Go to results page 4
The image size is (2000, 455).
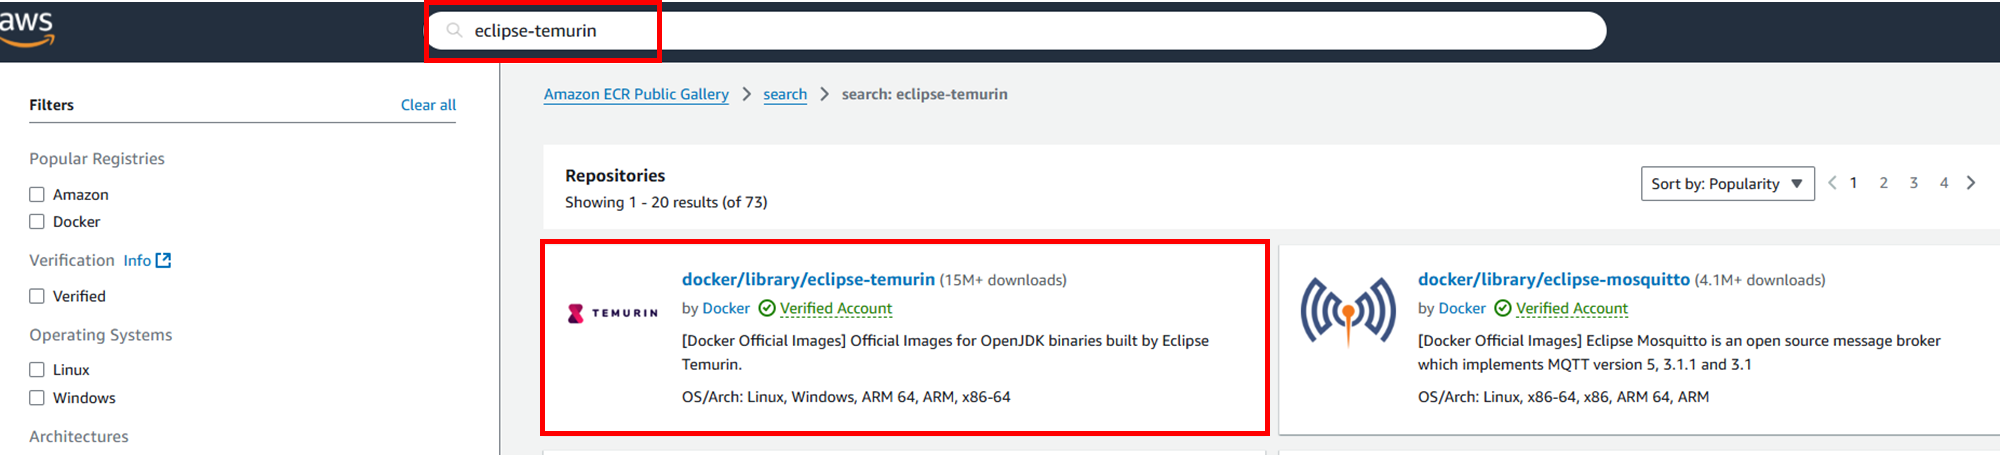pyautogui.click(x=1943, y=183)
